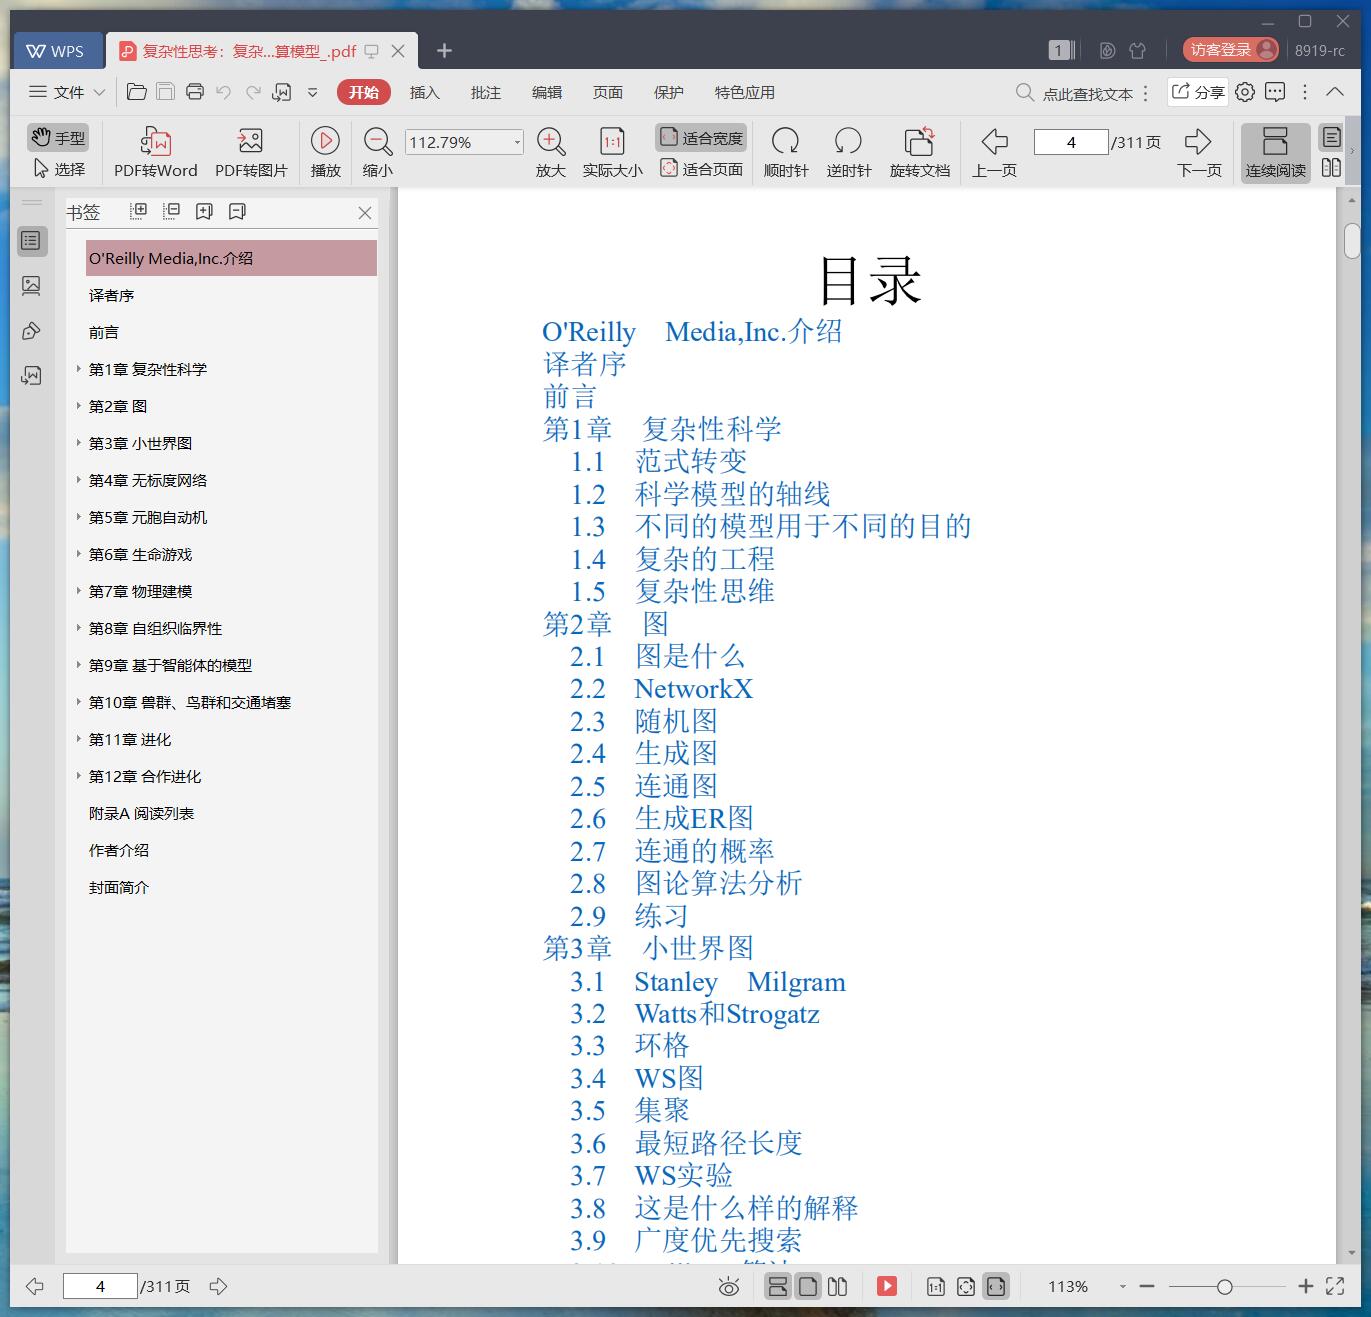Activate the Select tool
The width and height of the screenshot is (1371, 1317).
(58, 169)
